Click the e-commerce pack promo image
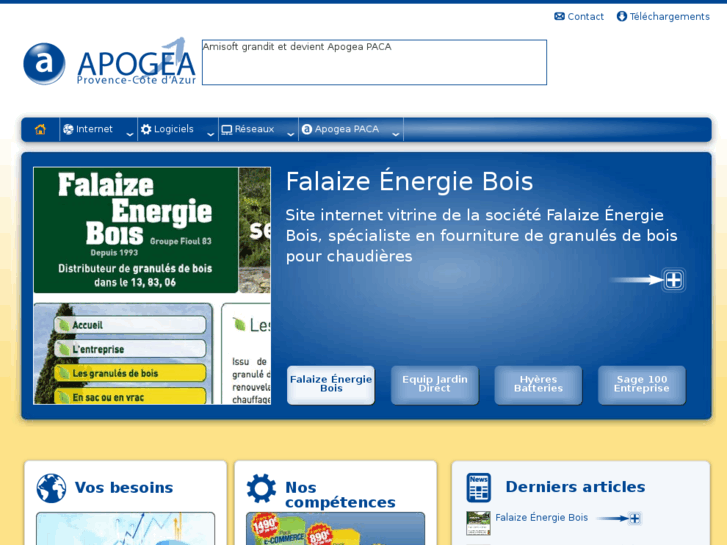This screenshot has height=545, width=727. (335, 529)
